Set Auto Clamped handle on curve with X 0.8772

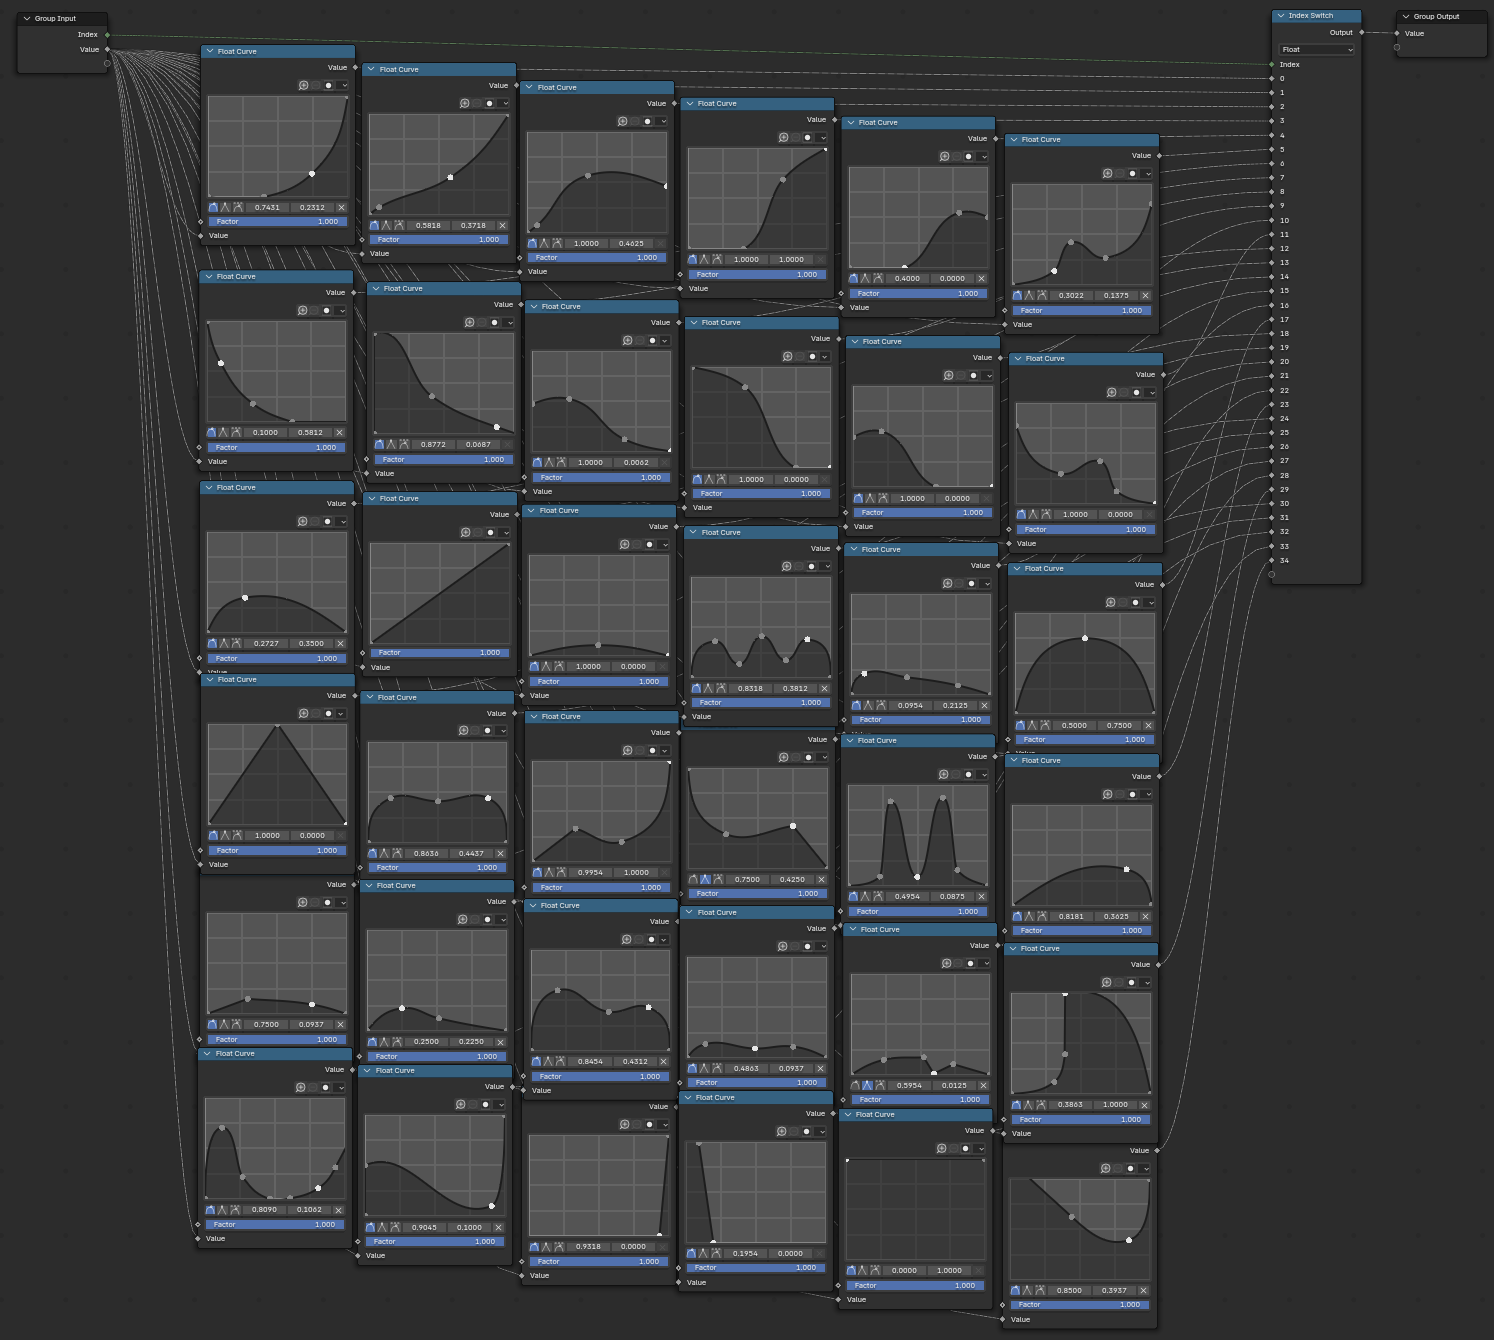click(403, 445)
